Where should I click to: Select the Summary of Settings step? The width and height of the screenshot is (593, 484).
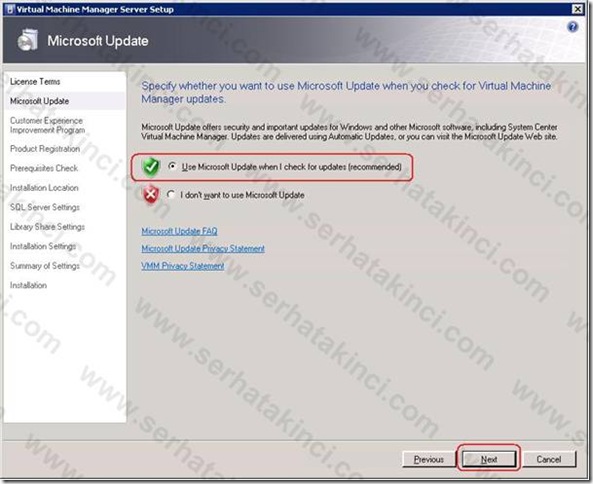point(45,266)
